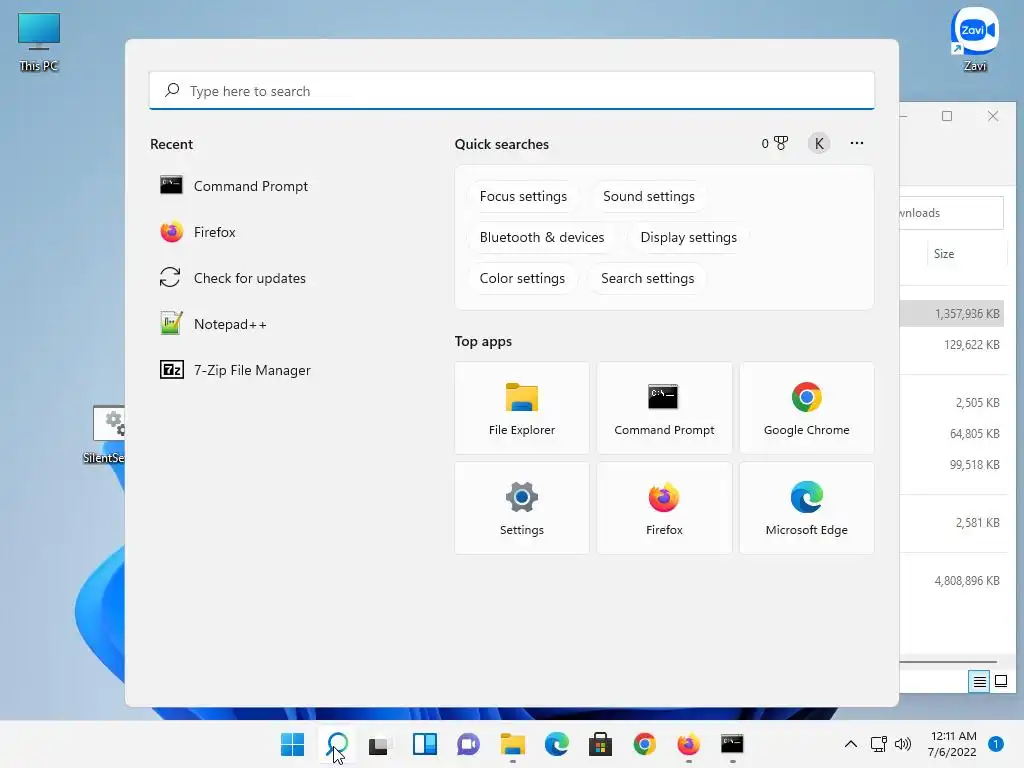Switch to Firefox on the taskbar
Viewport: 1024px width, 768px height.
tap(688, 744)
